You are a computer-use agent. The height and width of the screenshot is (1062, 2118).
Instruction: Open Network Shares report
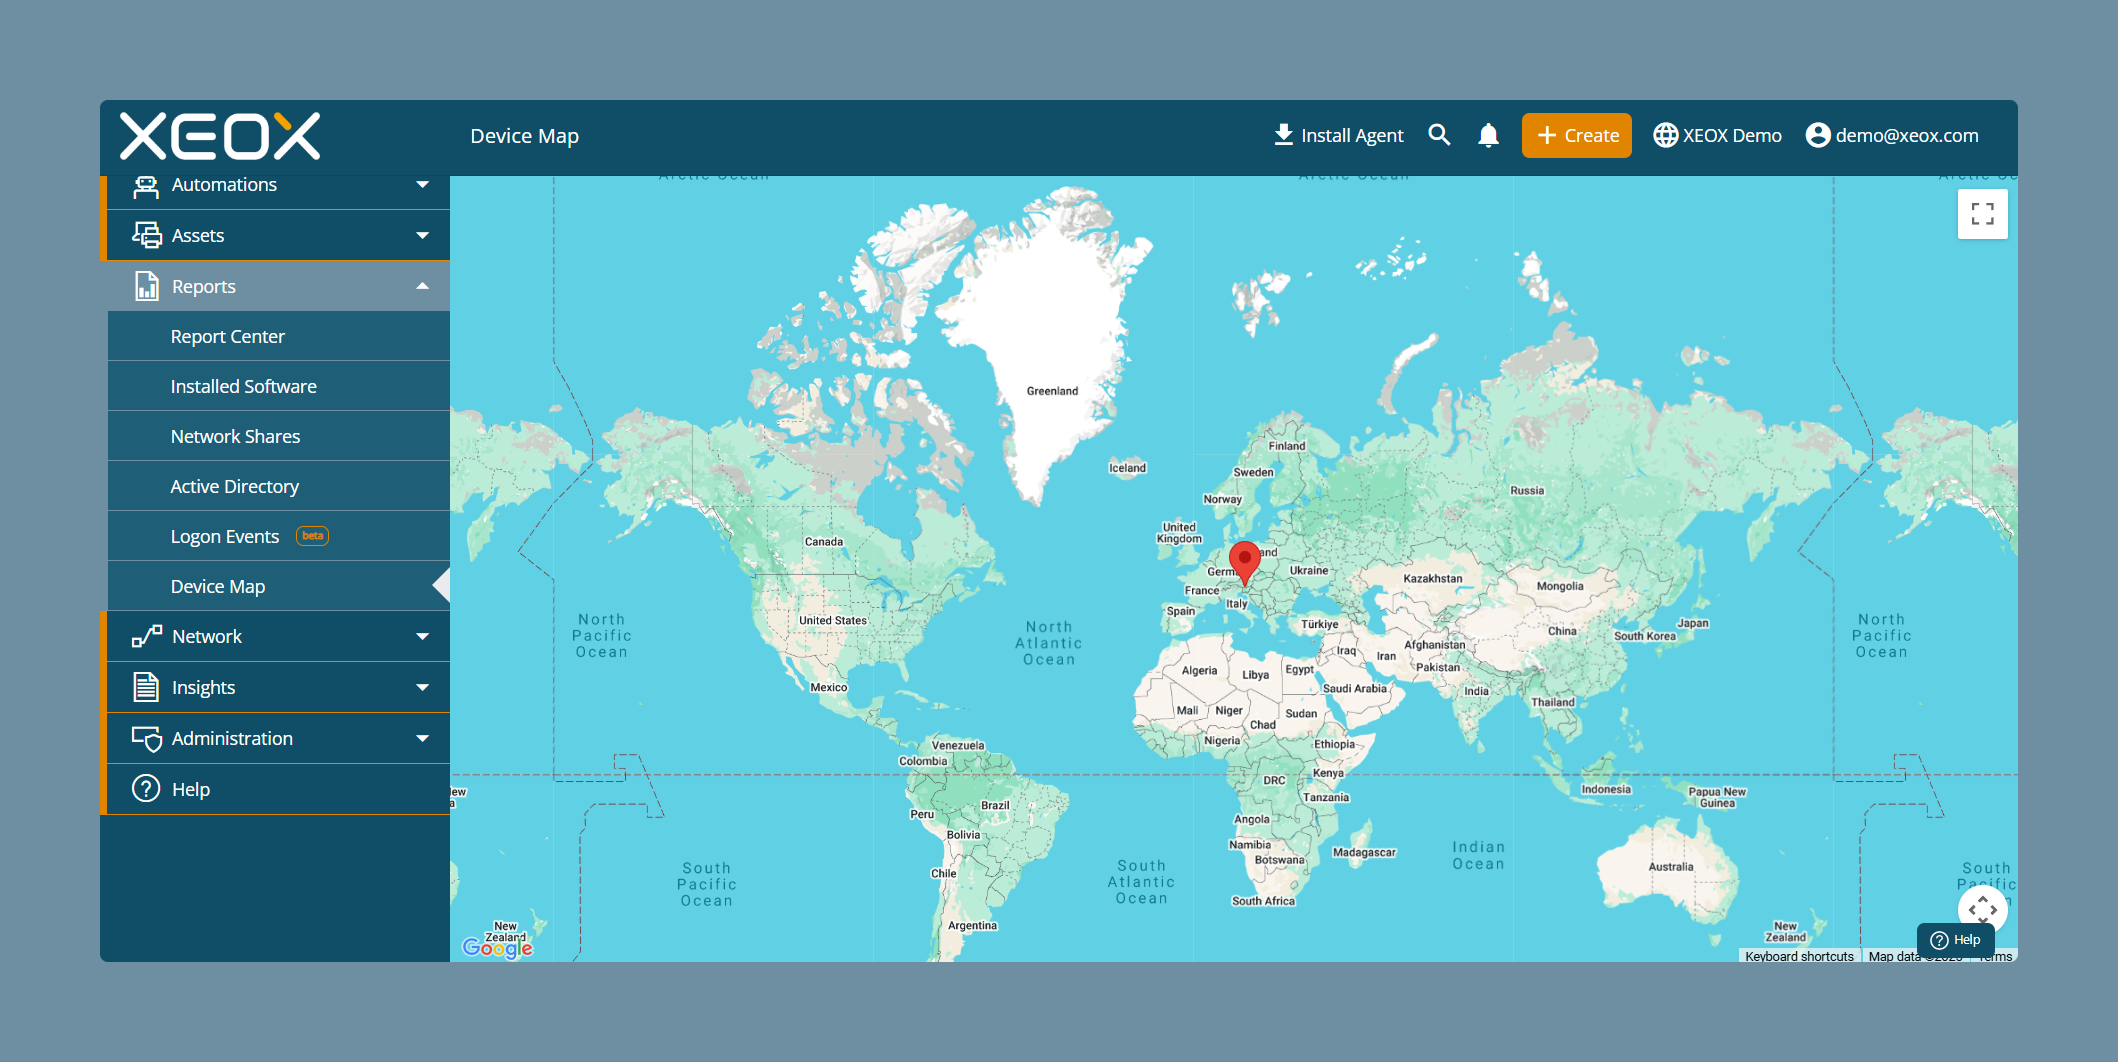point(279,436)
